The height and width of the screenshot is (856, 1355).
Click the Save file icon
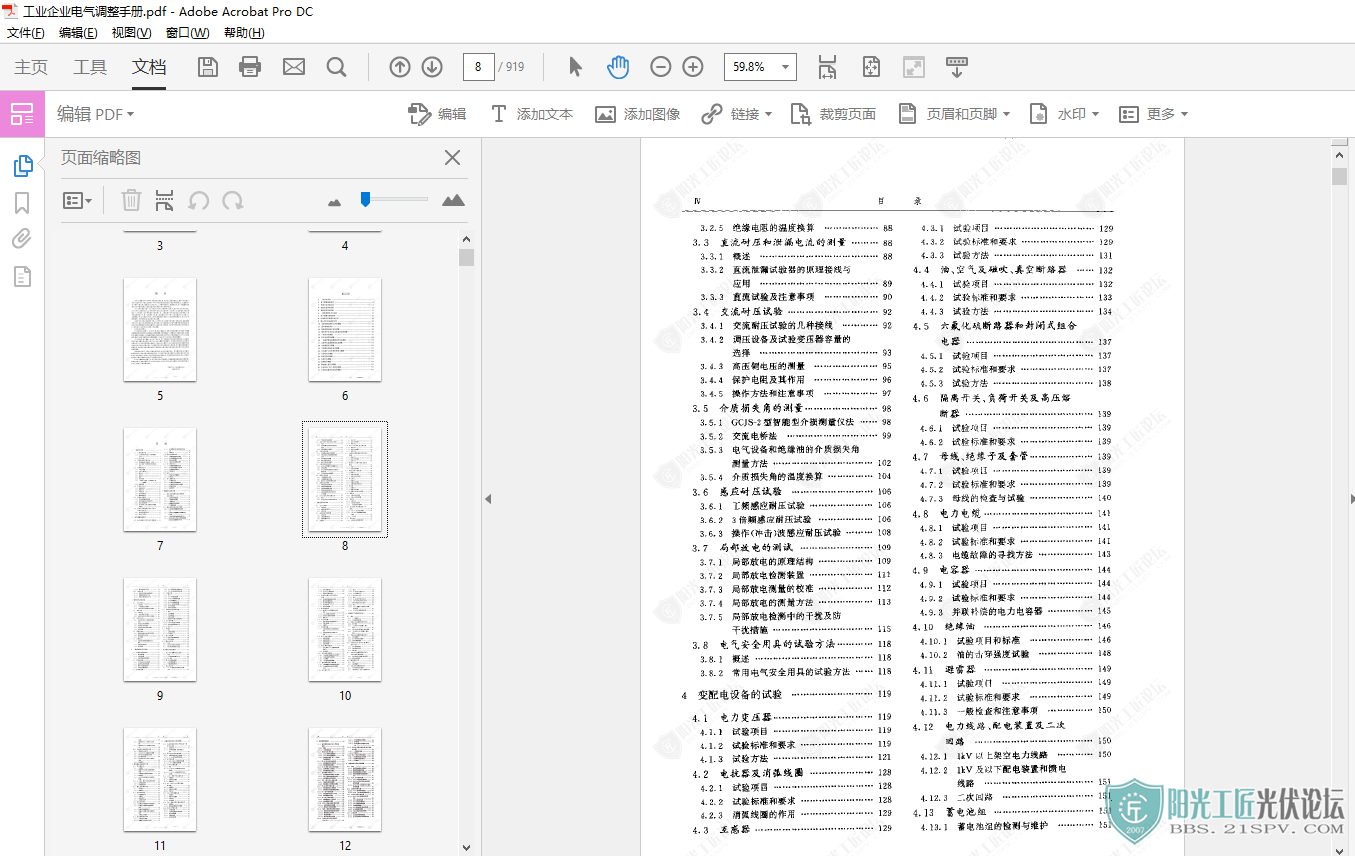pyautogui.click(x=208, y=67)
